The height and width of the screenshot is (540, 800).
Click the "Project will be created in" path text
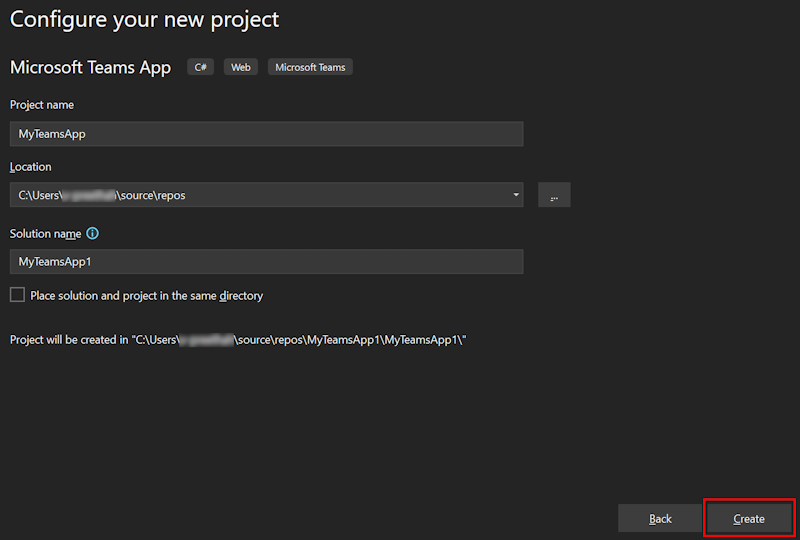pos(238,339)
